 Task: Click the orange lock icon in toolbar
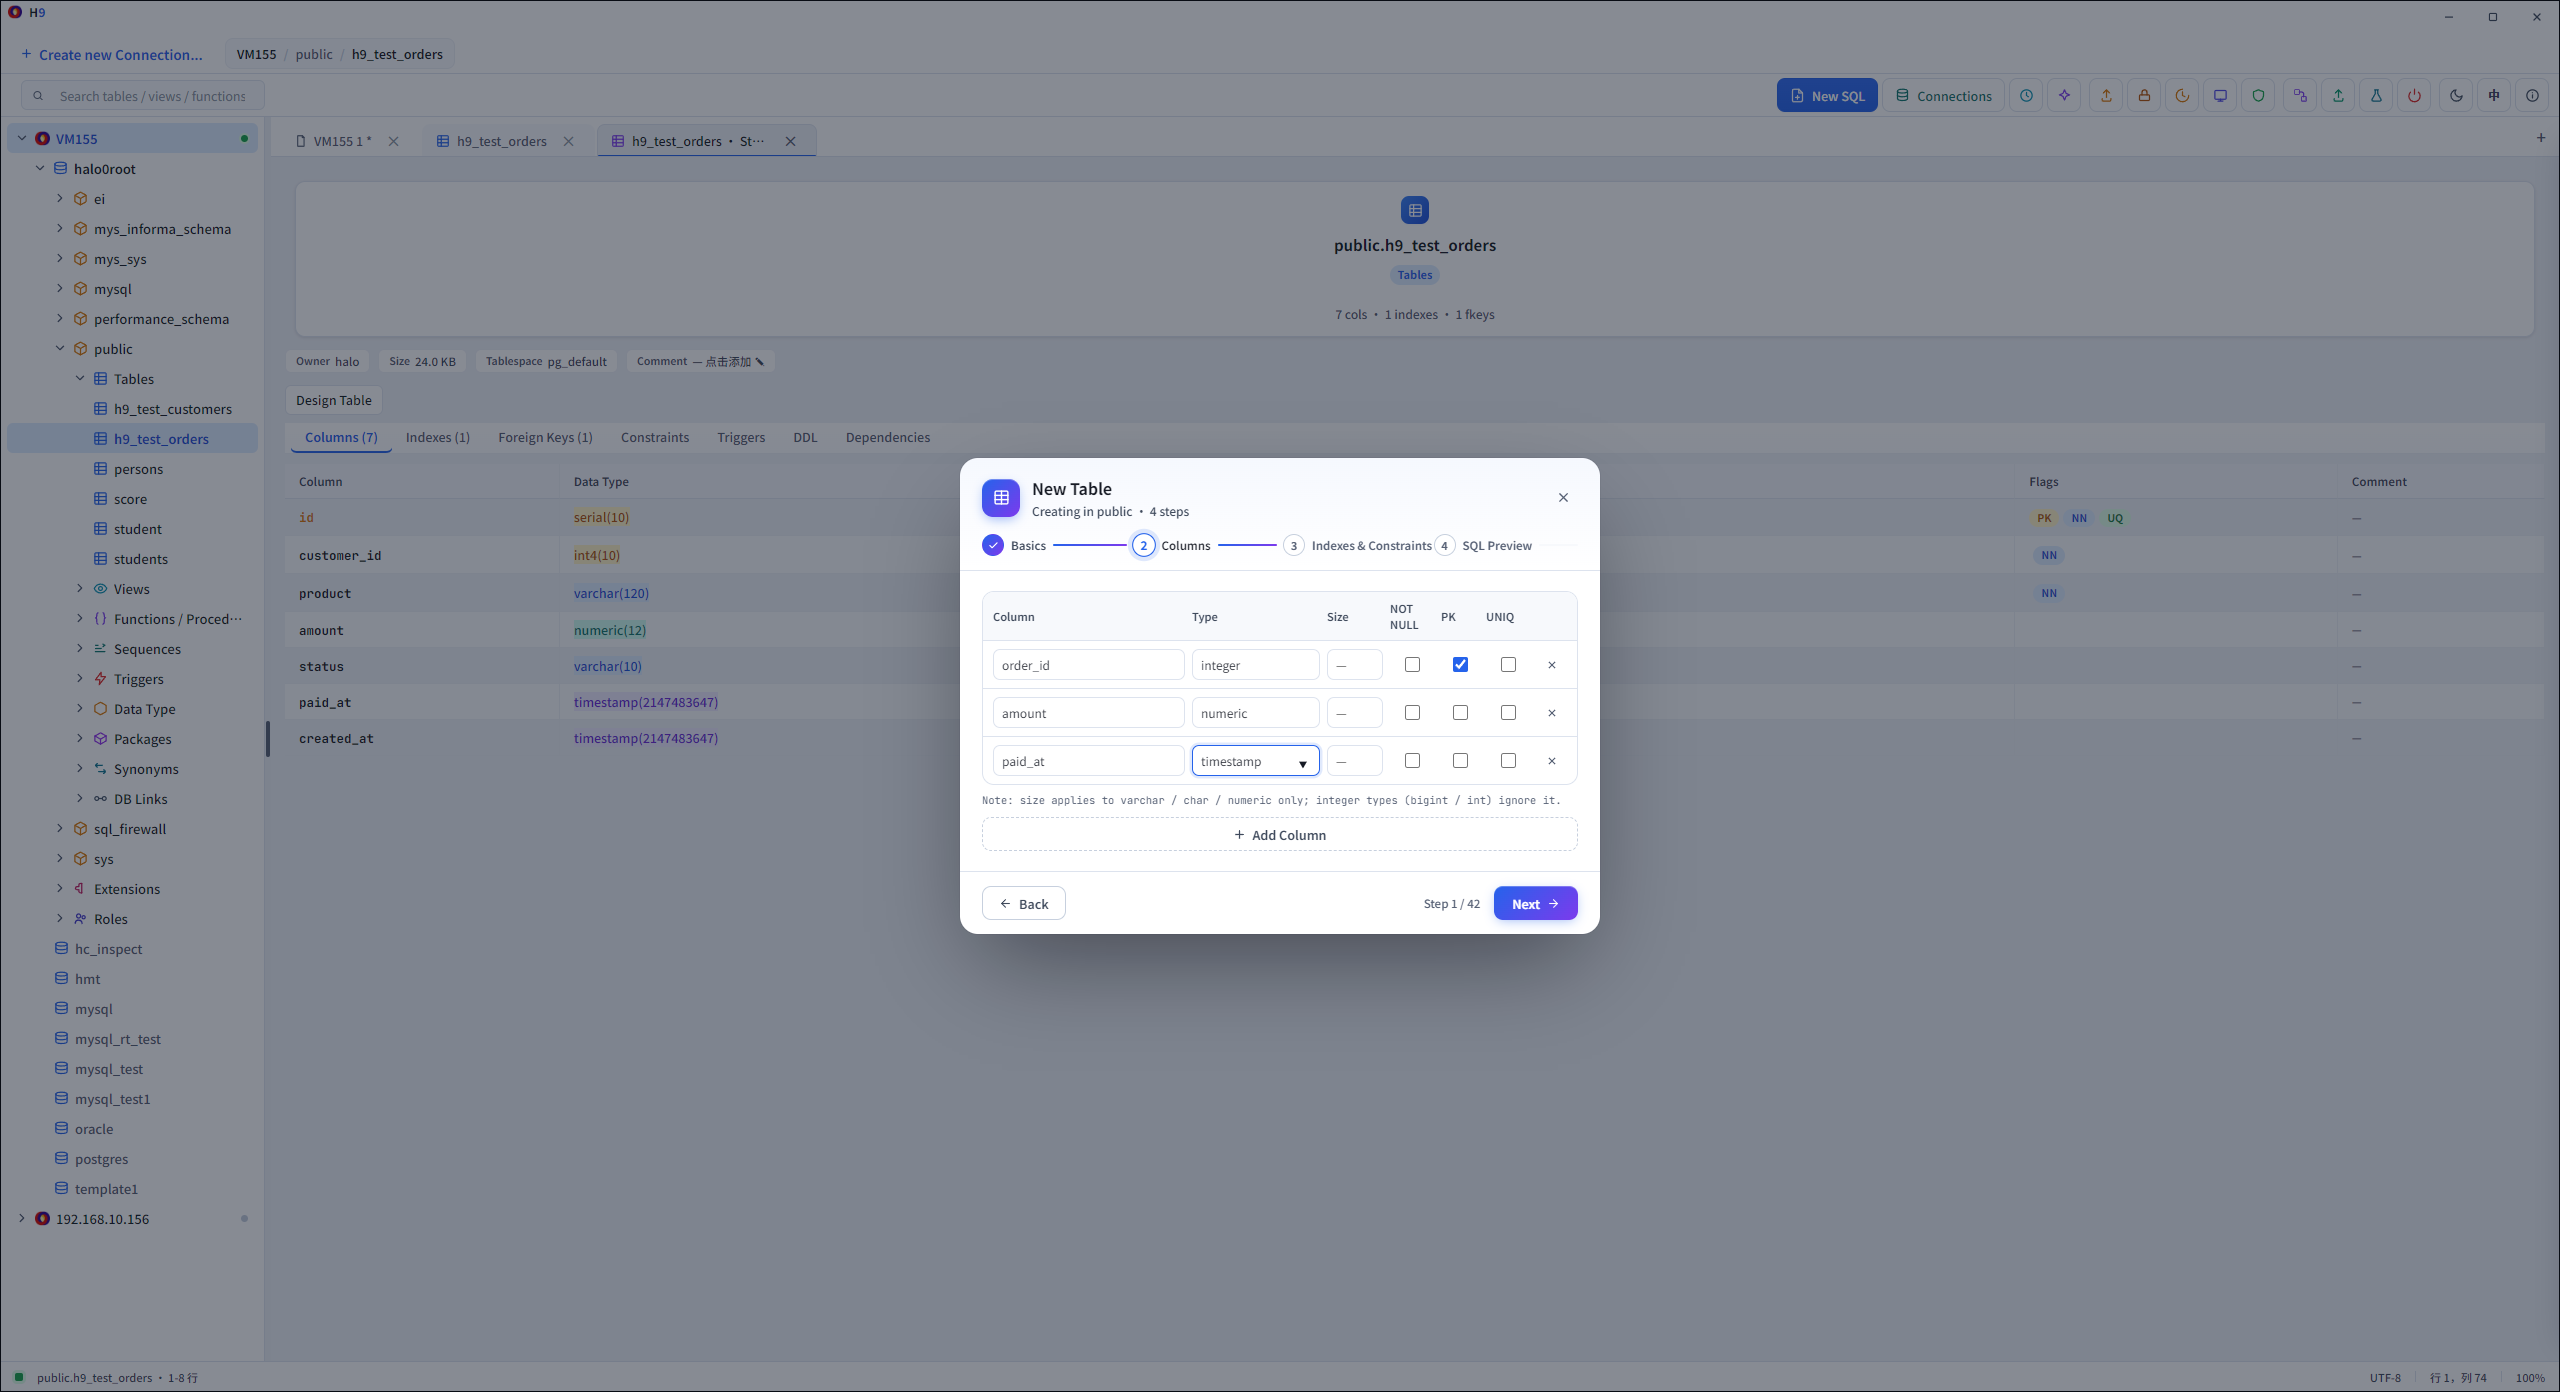coord(2144,96)
